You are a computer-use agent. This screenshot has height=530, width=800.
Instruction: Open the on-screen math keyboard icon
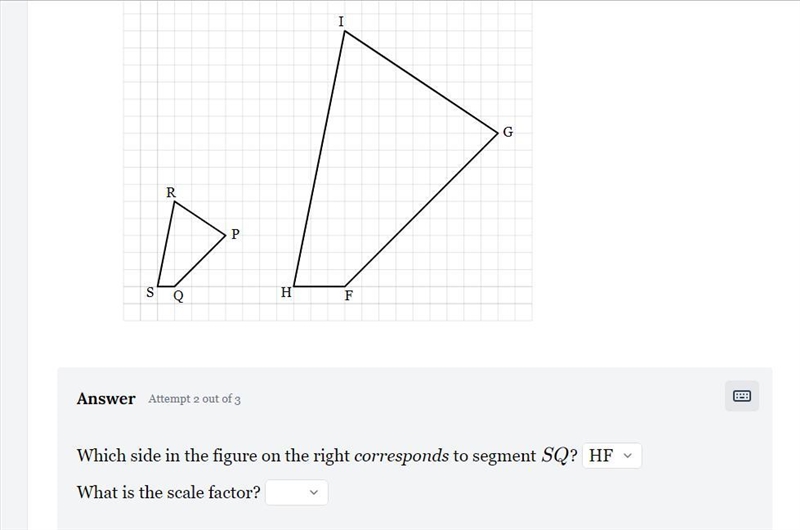[741, 396]
